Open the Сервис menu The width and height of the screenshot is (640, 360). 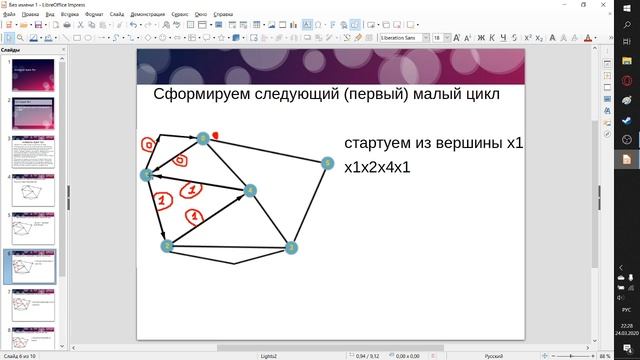click(180, 14)
